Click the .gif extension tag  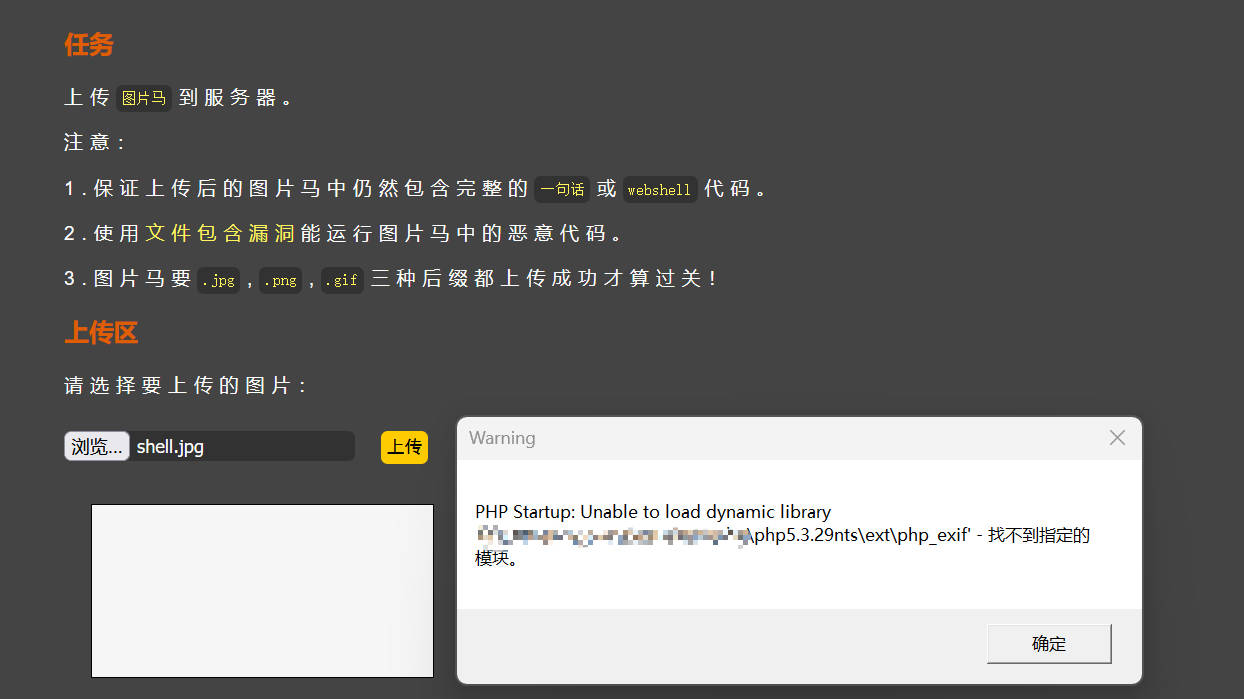coord(341,280)
